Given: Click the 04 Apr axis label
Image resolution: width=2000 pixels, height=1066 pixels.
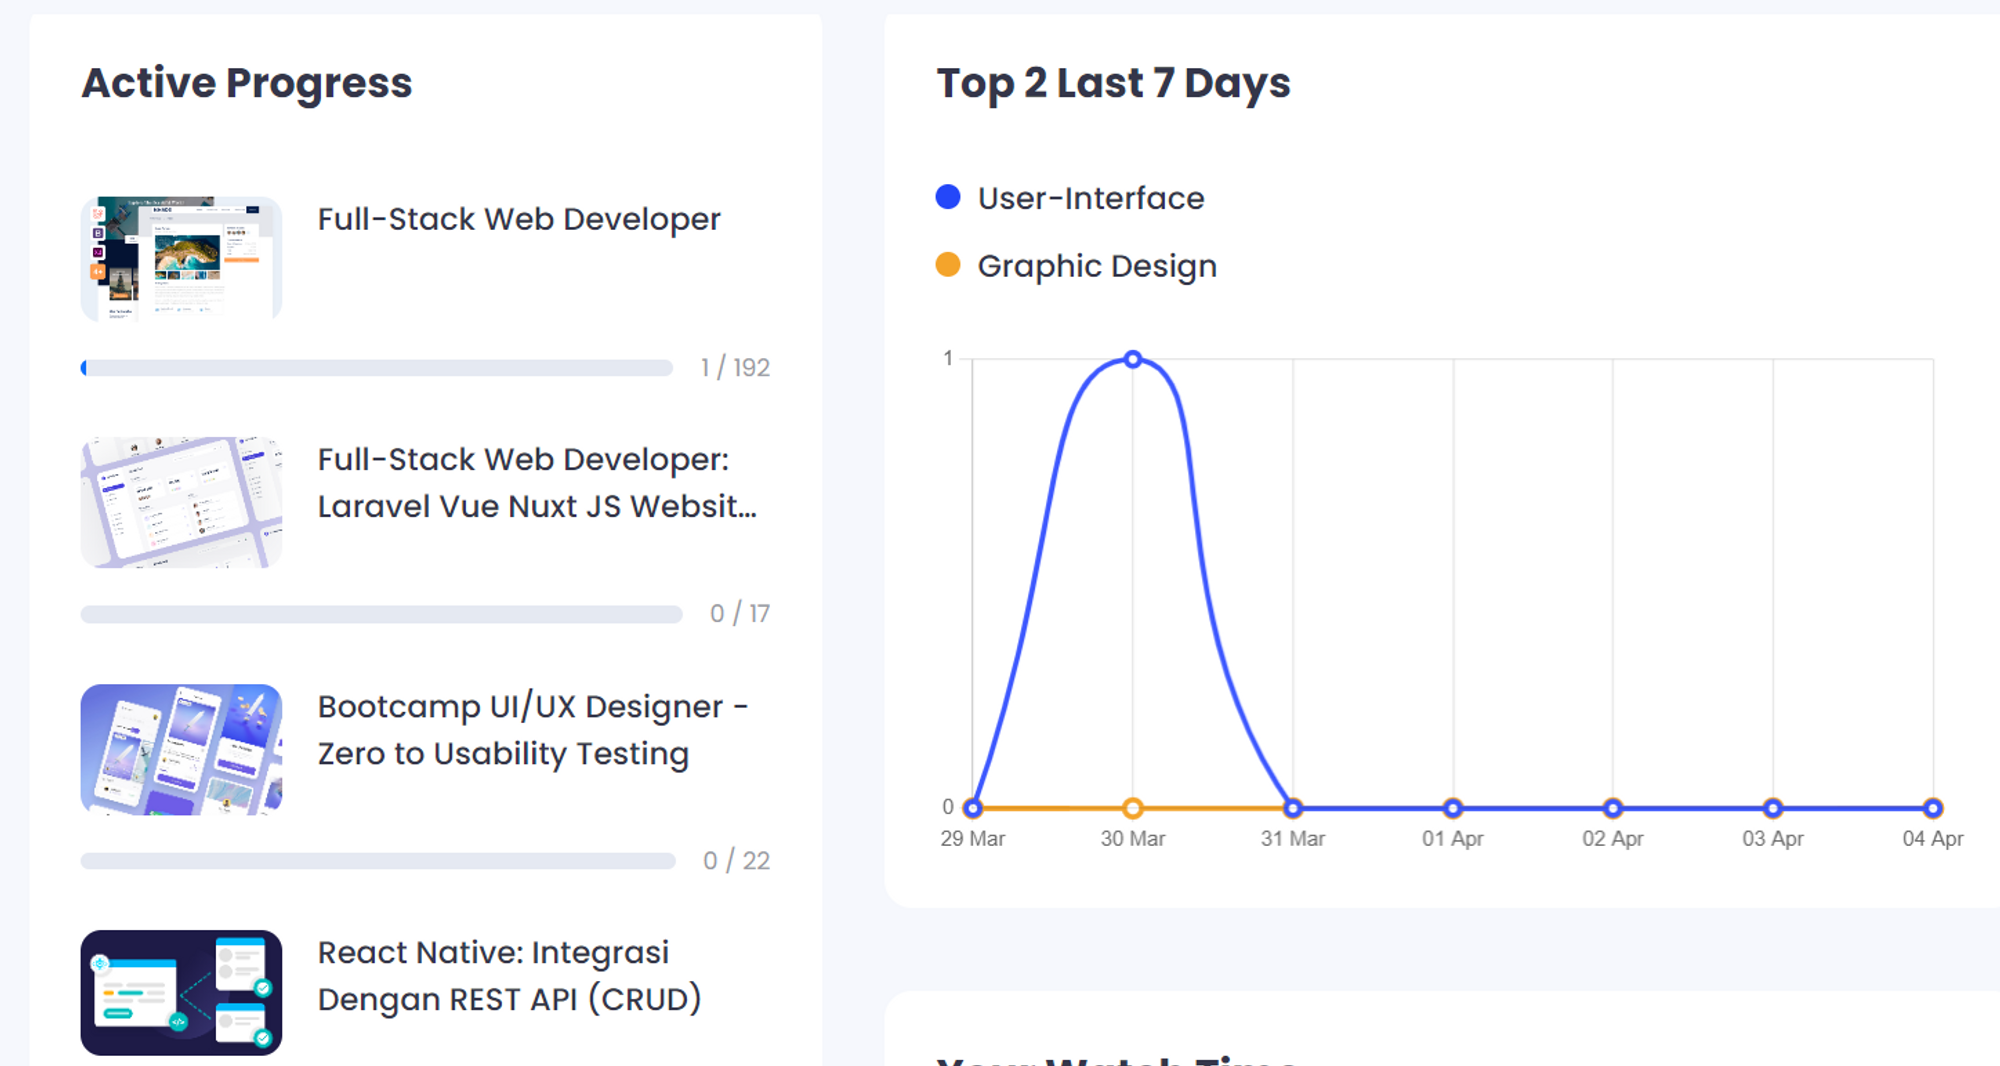Looking at the screenshot, I should (1933, 839).
